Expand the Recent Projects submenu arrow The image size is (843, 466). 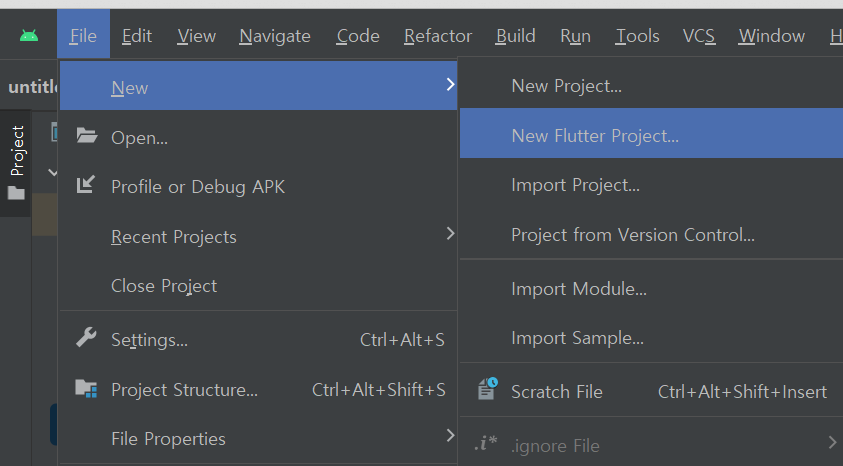(450, 234)
